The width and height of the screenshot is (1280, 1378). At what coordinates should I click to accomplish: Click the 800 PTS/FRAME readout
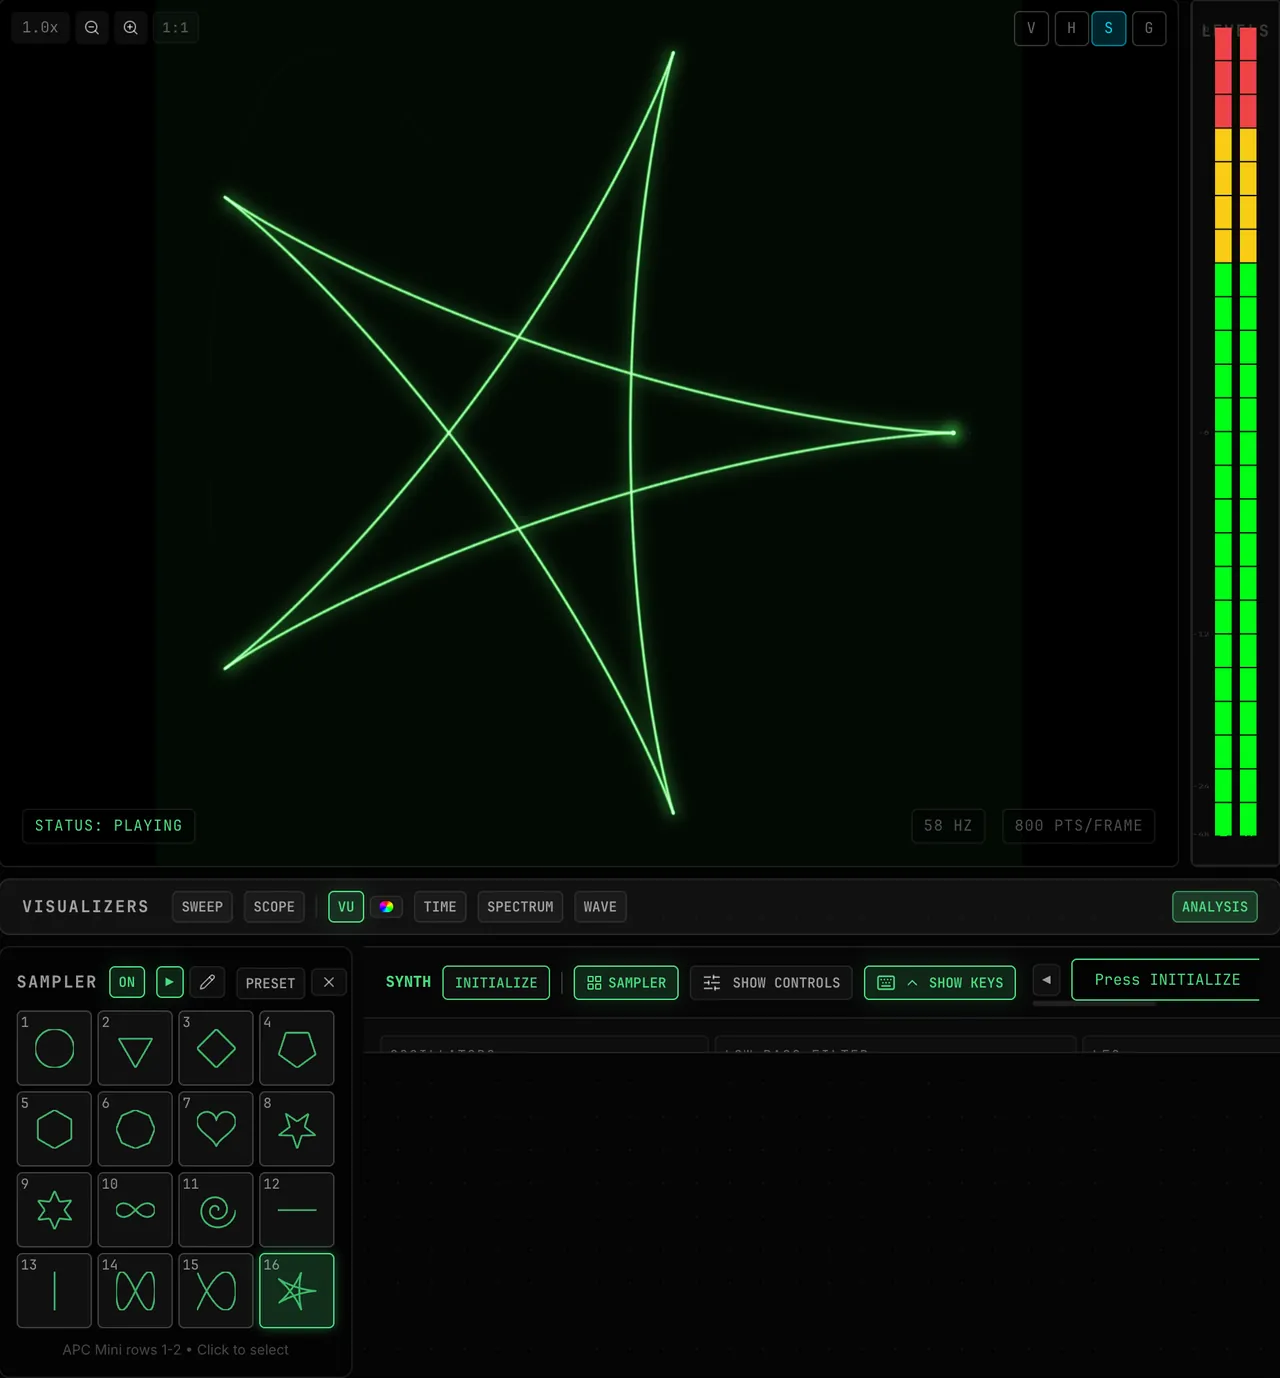coord(1078,826)
